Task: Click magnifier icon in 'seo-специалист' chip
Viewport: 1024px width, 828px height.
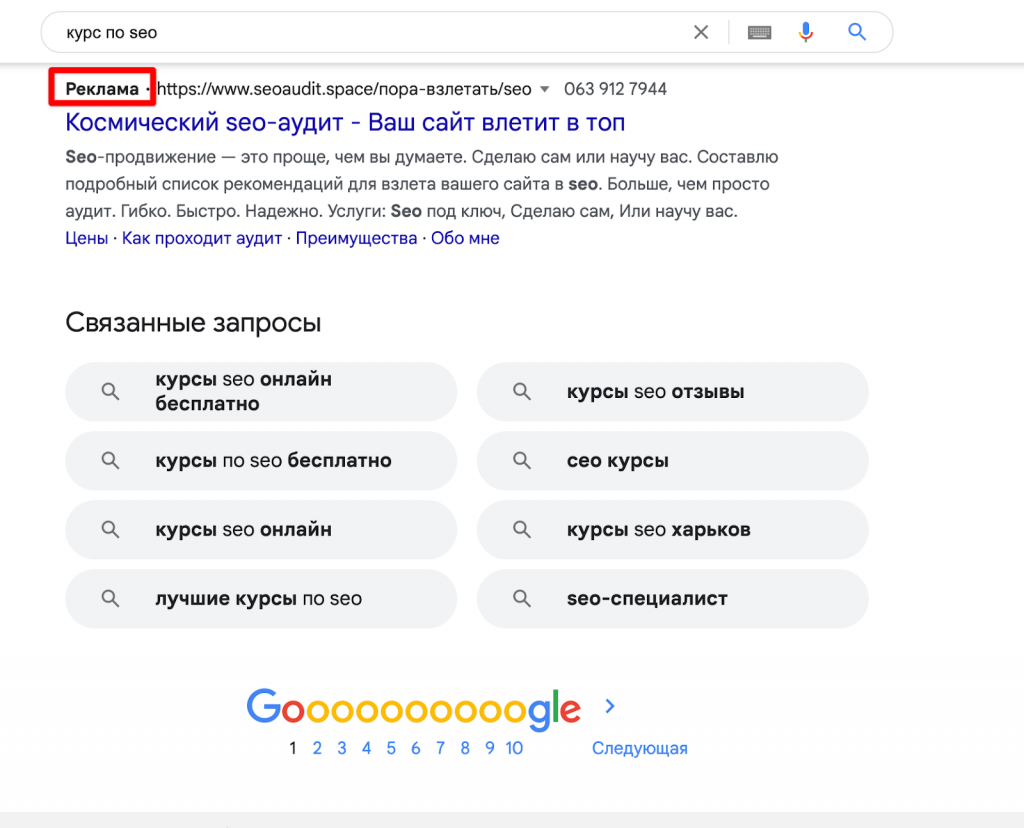Action: point(522,599)
